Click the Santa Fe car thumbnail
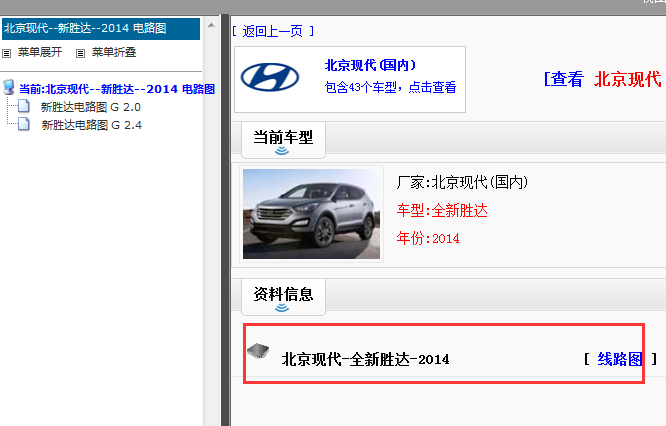This screenshot has width=666, height=426. 311,214
